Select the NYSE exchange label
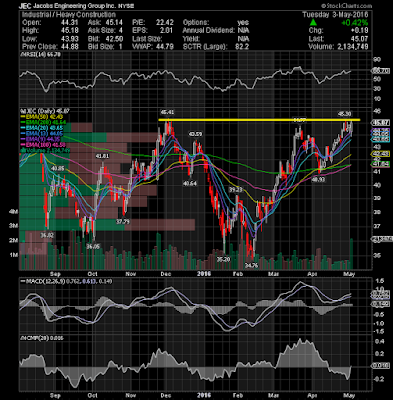This screenshot has height=400, width=393. (126, 6)
